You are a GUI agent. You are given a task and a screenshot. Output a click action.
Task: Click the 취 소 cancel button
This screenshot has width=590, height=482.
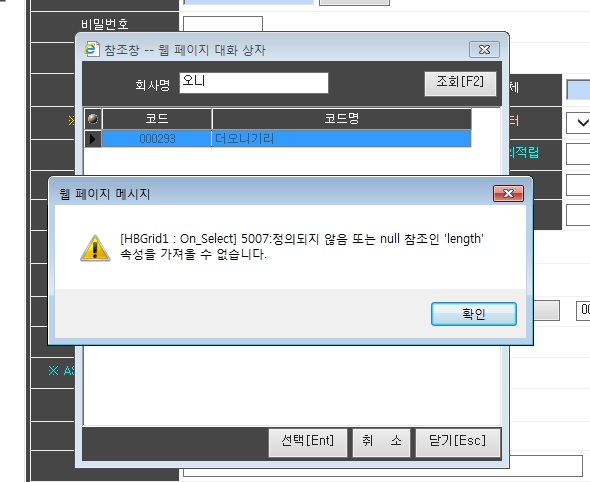(x=381, y=442)
